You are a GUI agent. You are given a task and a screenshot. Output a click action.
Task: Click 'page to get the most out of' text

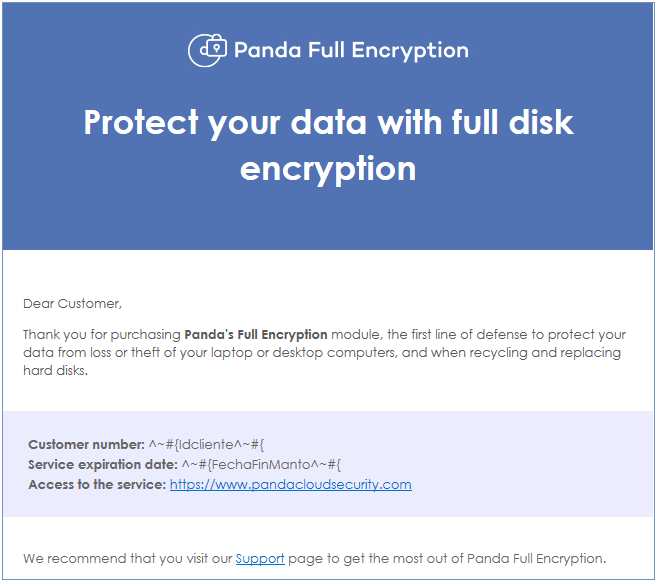376,558
